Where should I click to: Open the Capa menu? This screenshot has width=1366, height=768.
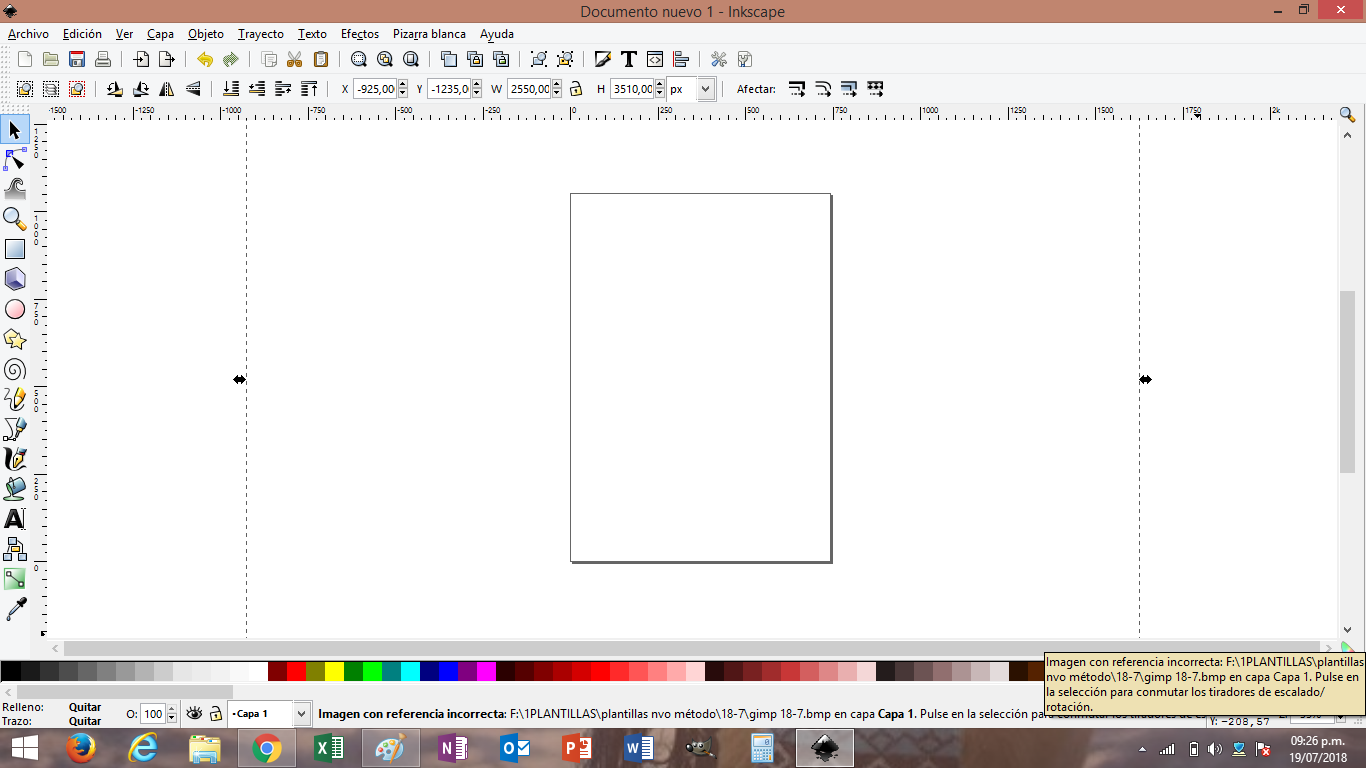(x=160, y=34)
